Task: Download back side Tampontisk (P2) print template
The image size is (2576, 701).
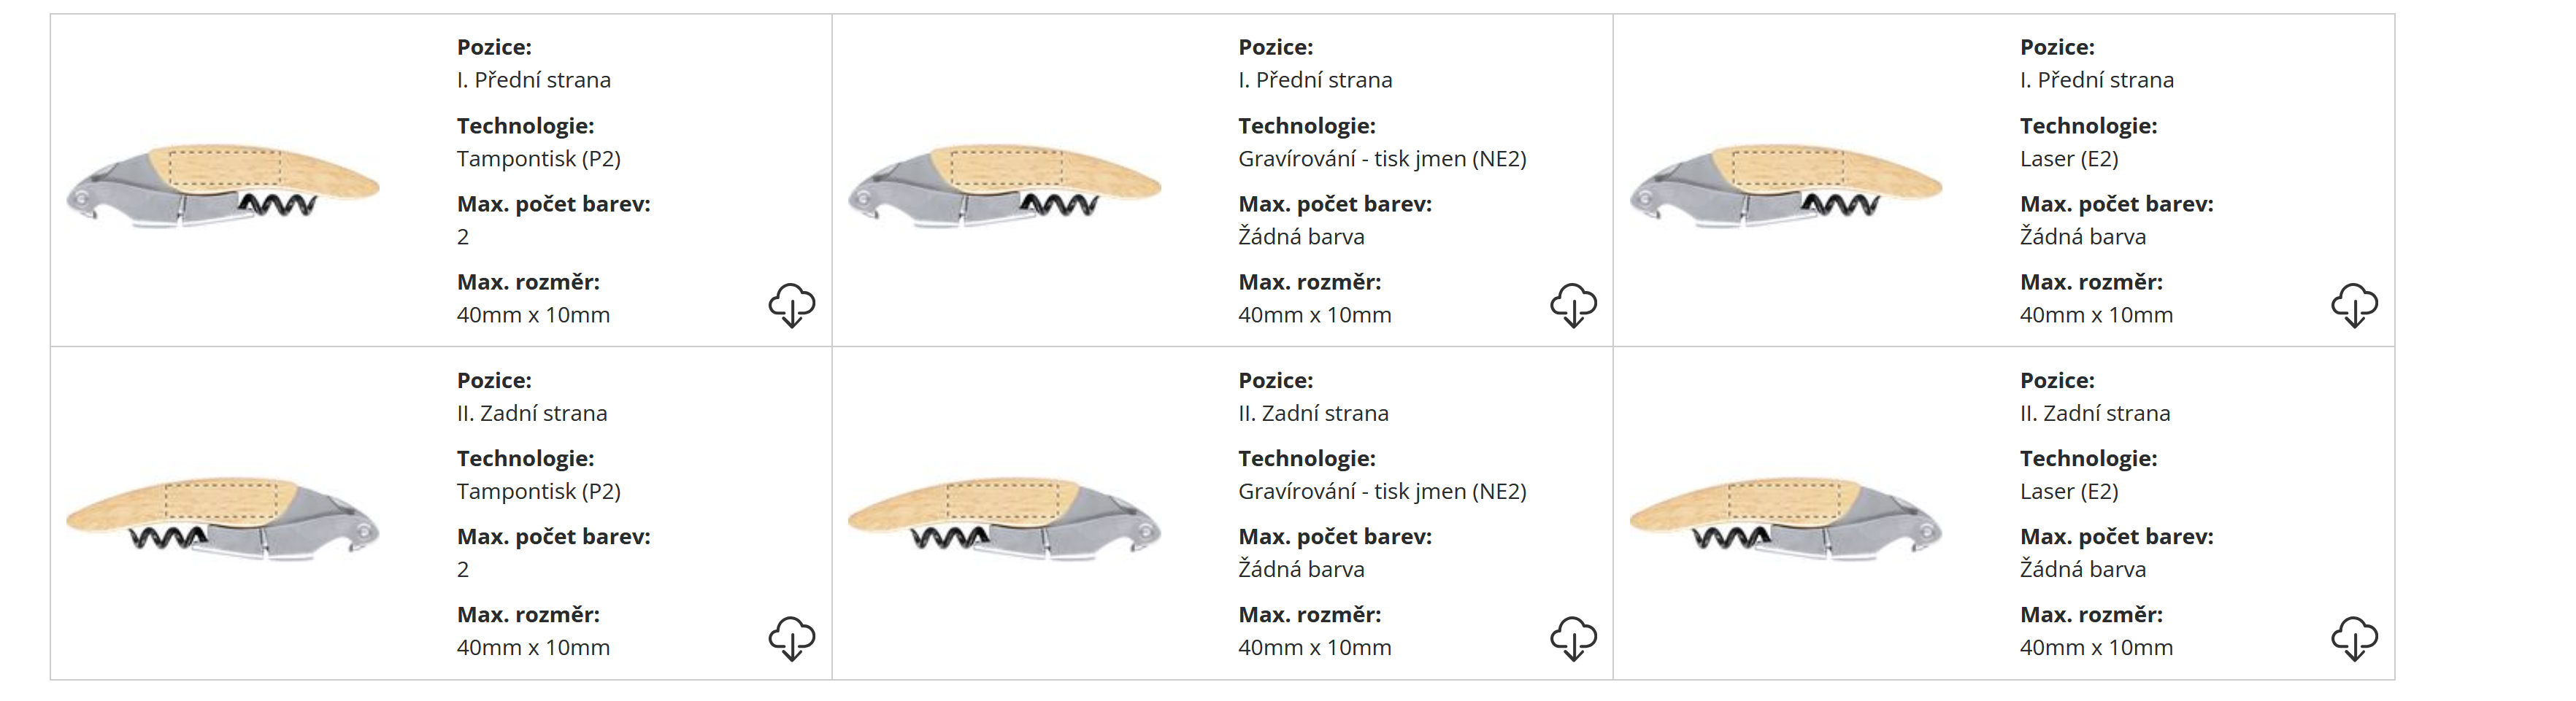Action: point(791,638)
